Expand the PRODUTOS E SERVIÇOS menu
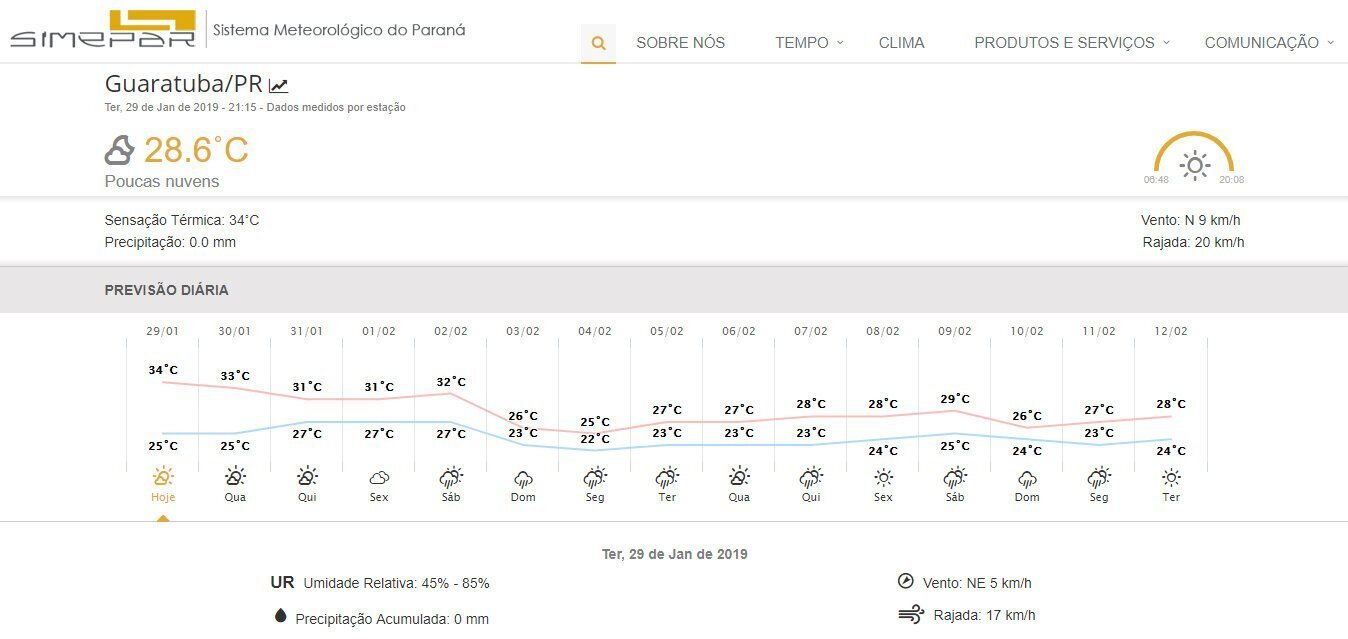Viewport: 1348px width, 639px height. (x=1072, y=43)
